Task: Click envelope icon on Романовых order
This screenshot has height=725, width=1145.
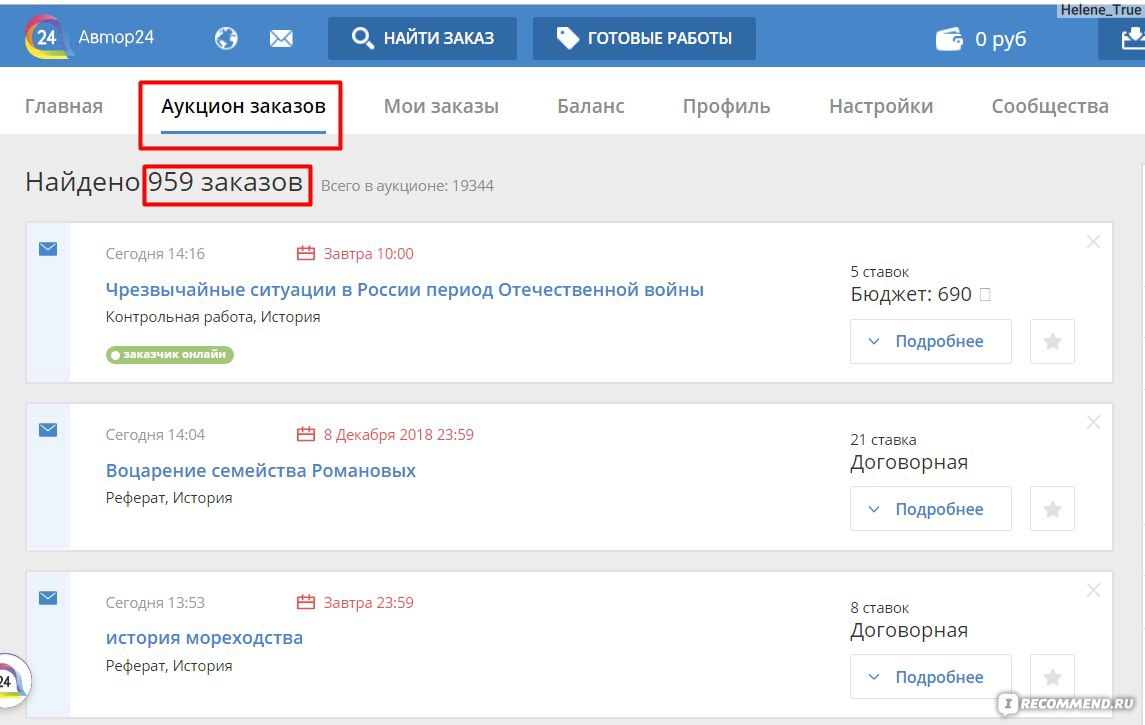Action: pyautogui.click(x=48, y=430)
